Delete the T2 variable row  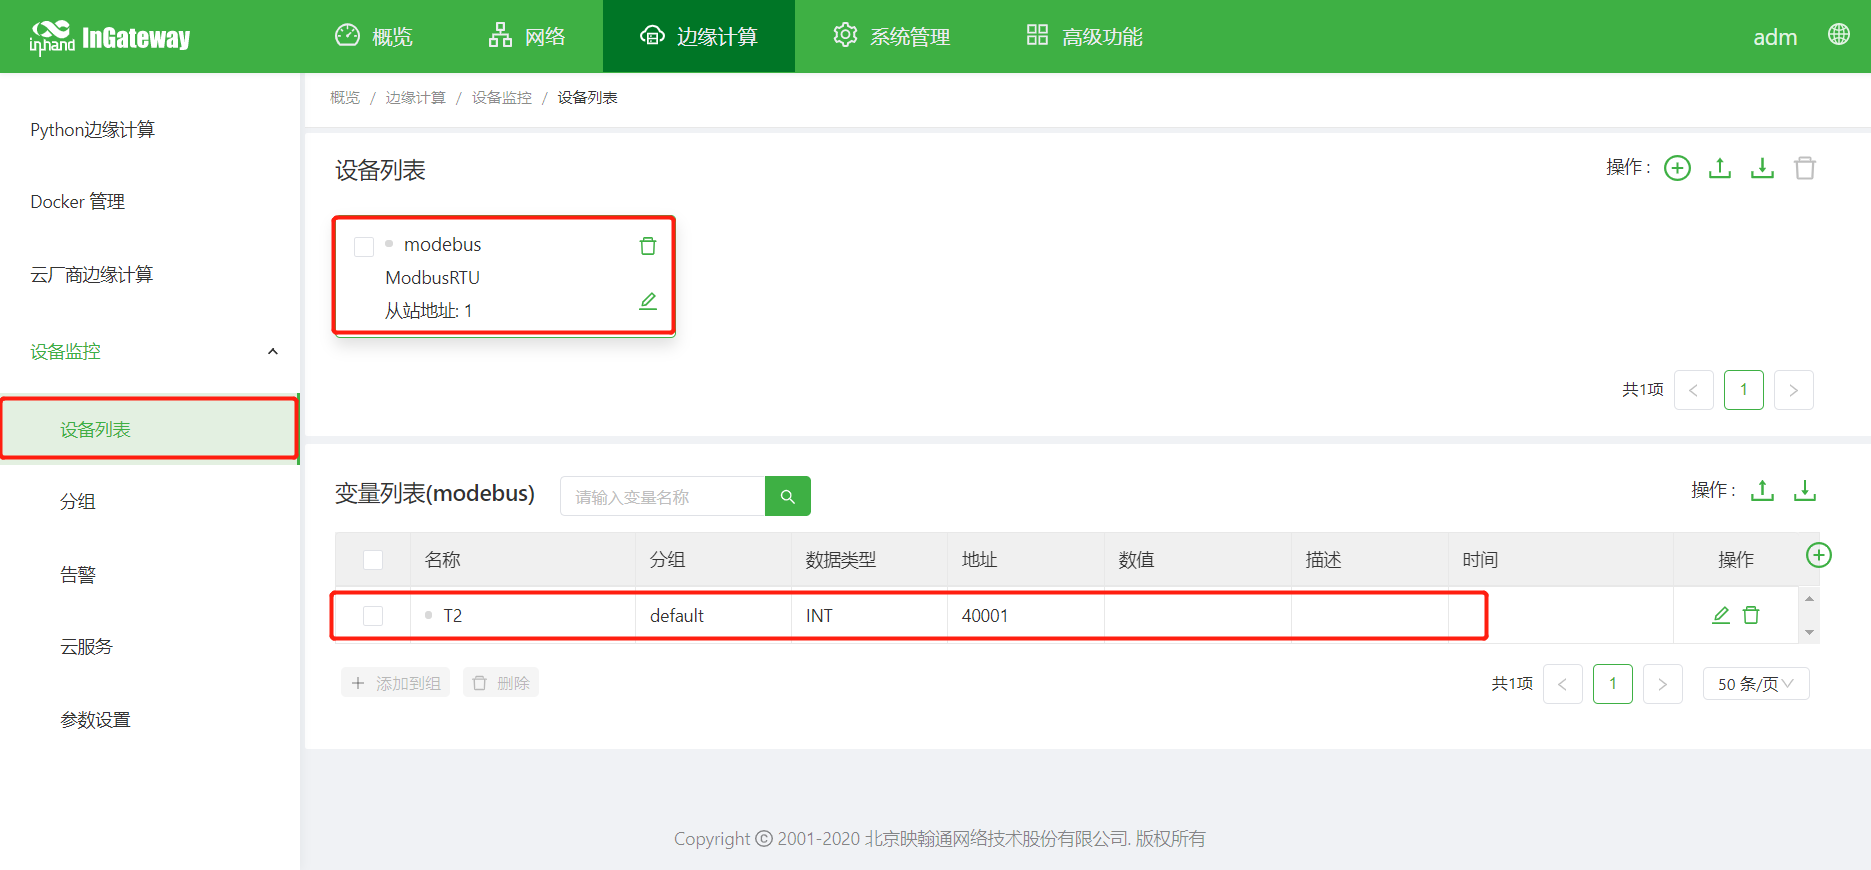1751,615
